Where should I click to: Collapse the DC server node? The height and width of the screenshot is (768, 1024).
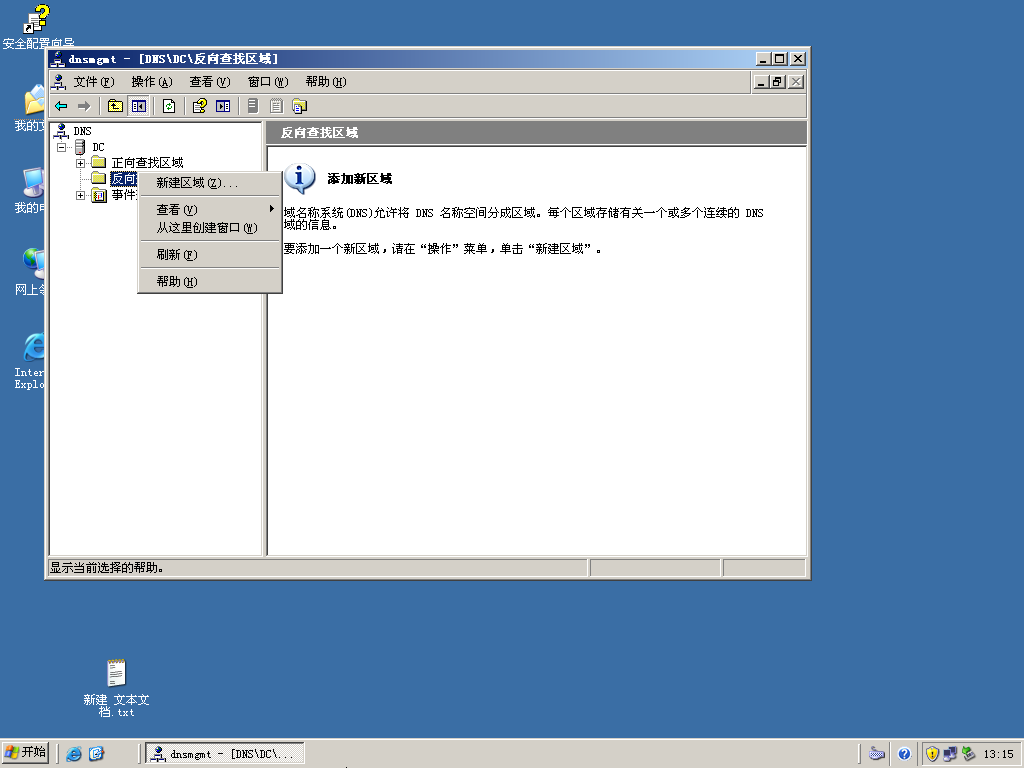(x=62, y=147)
